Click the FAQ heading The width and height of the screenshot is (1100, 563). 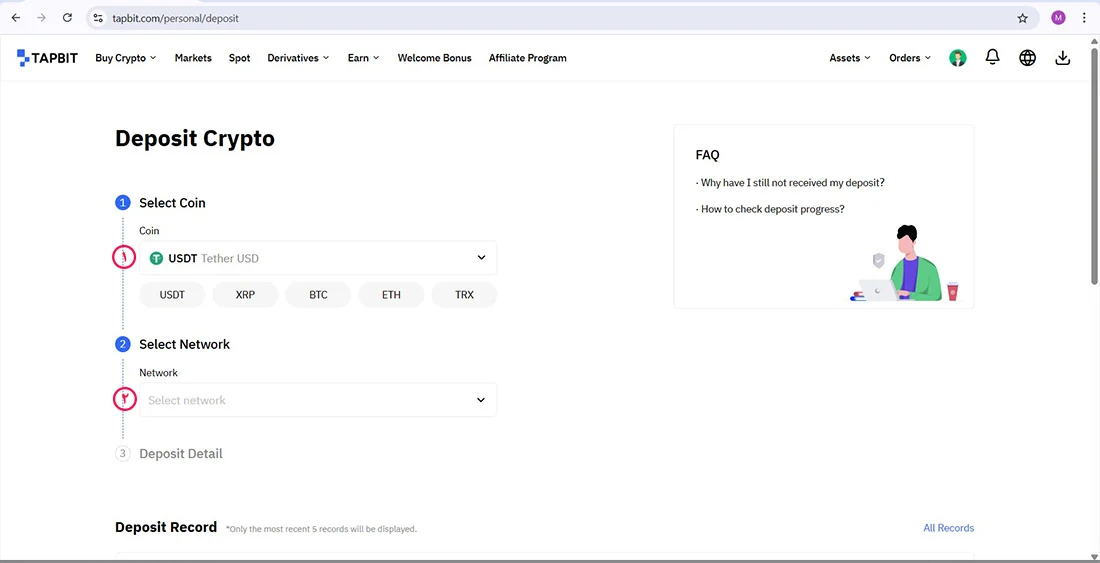(707, 155)
